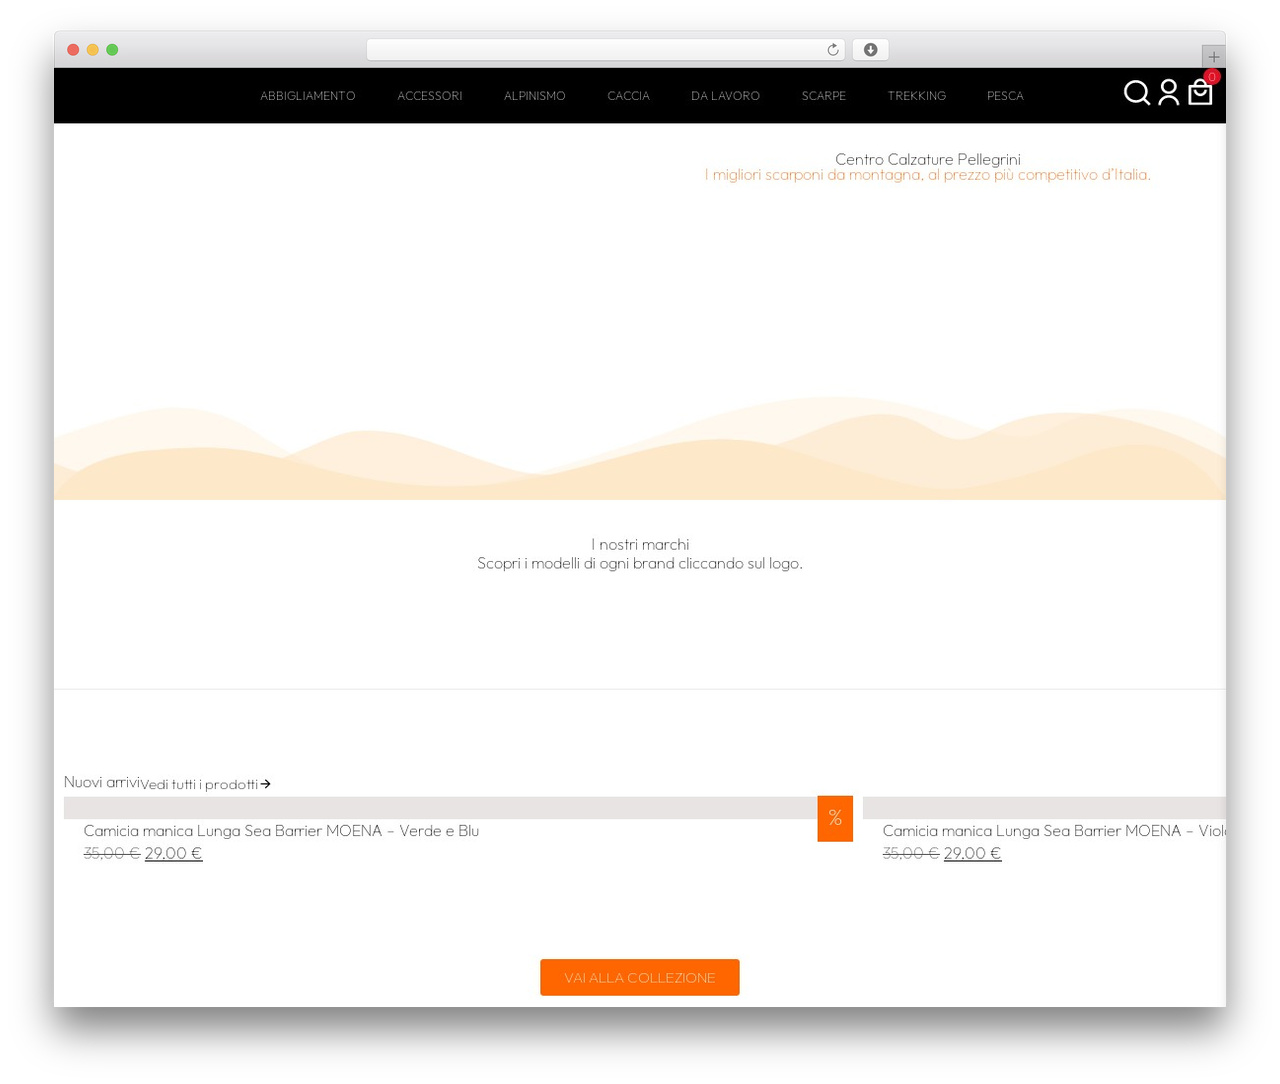Open the MOENA Verde e Blu shirt product
Image resolution: width=1280 pixels, height=1084 pixels.
282,831
